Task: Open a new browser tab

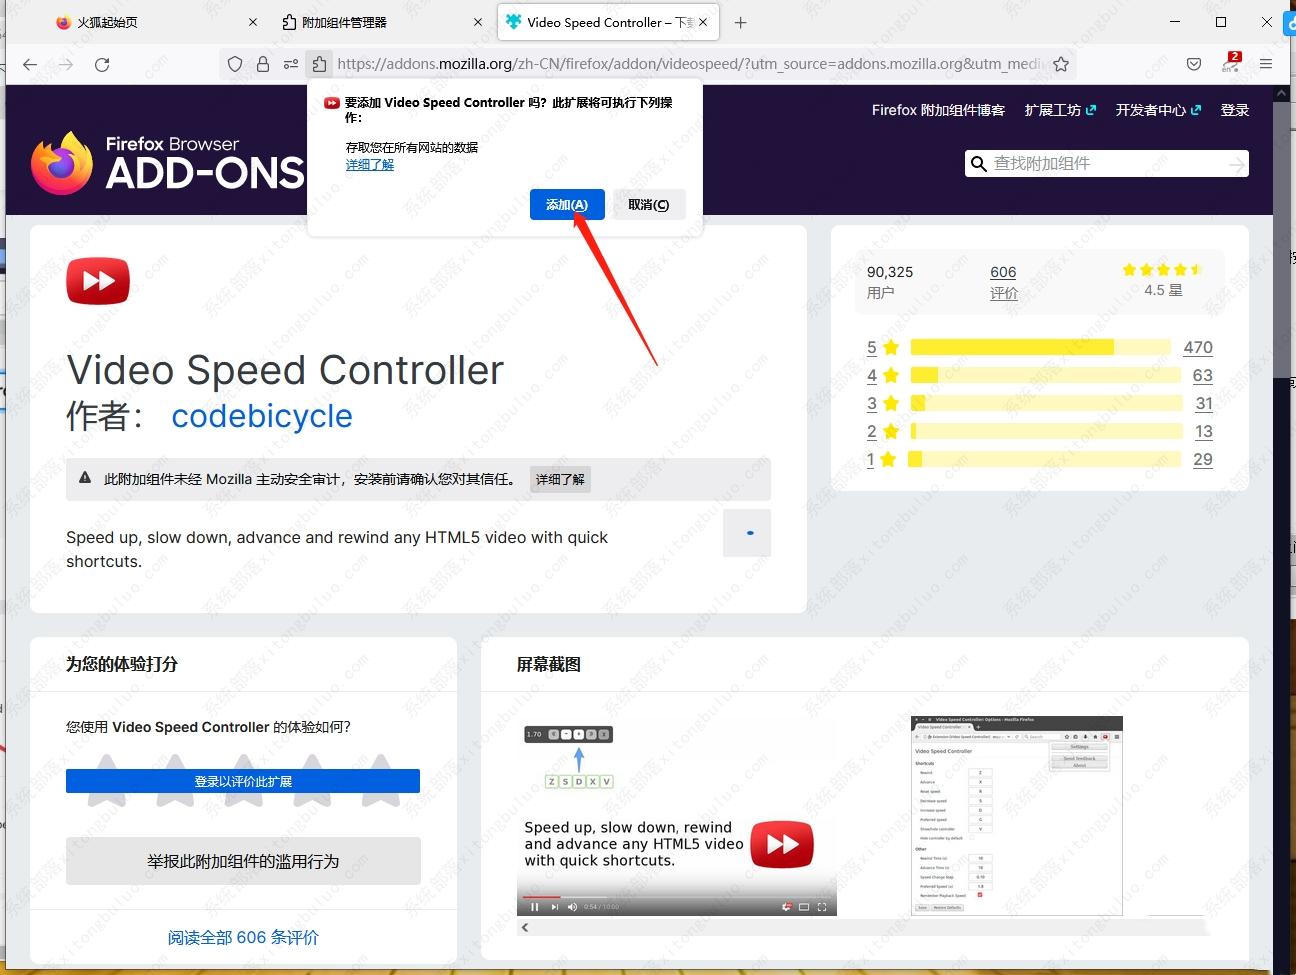Action: tap(740, 22)
